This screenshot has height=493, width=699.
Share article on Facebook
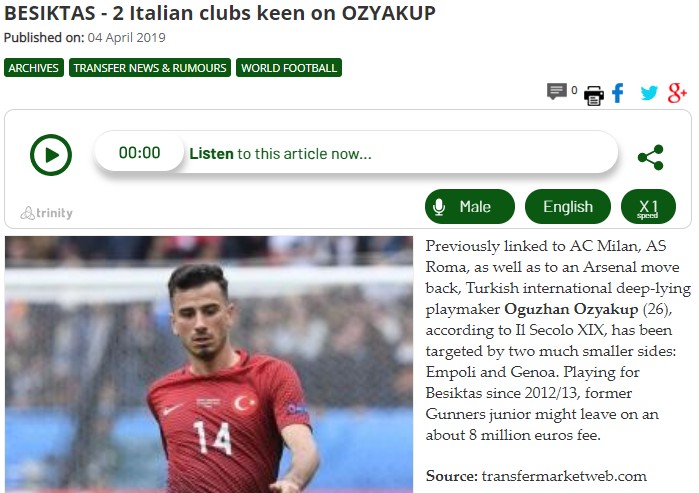click(x=618, y=93)
